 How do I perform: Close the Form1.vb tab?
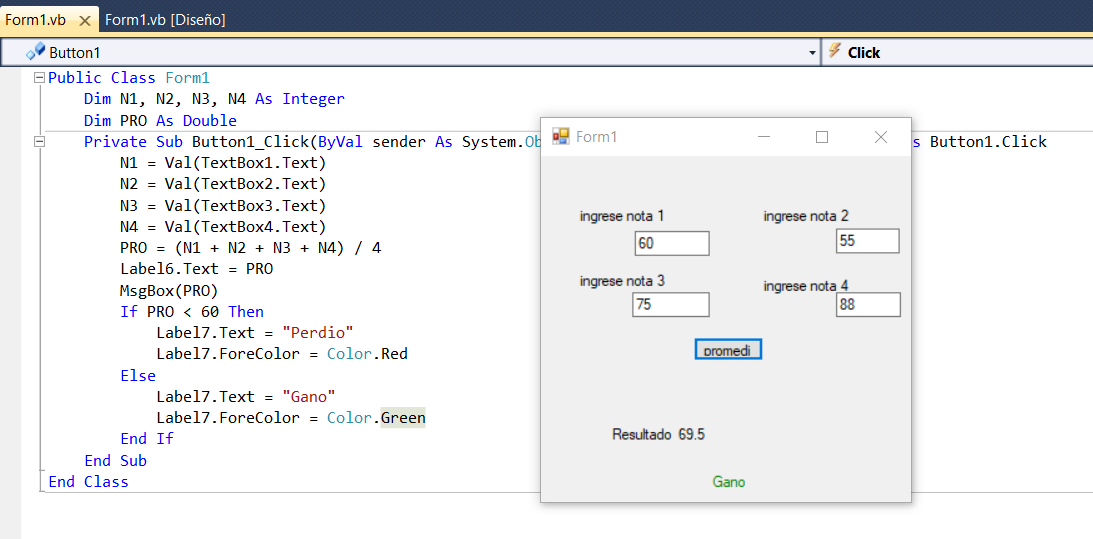(85, 21)
